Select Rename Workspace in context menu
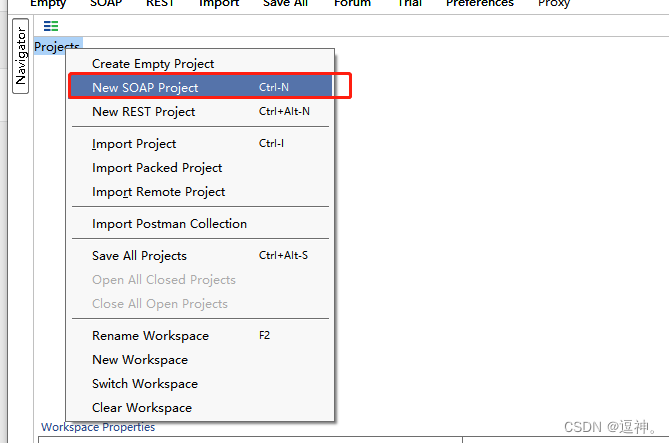 point(200,335)
